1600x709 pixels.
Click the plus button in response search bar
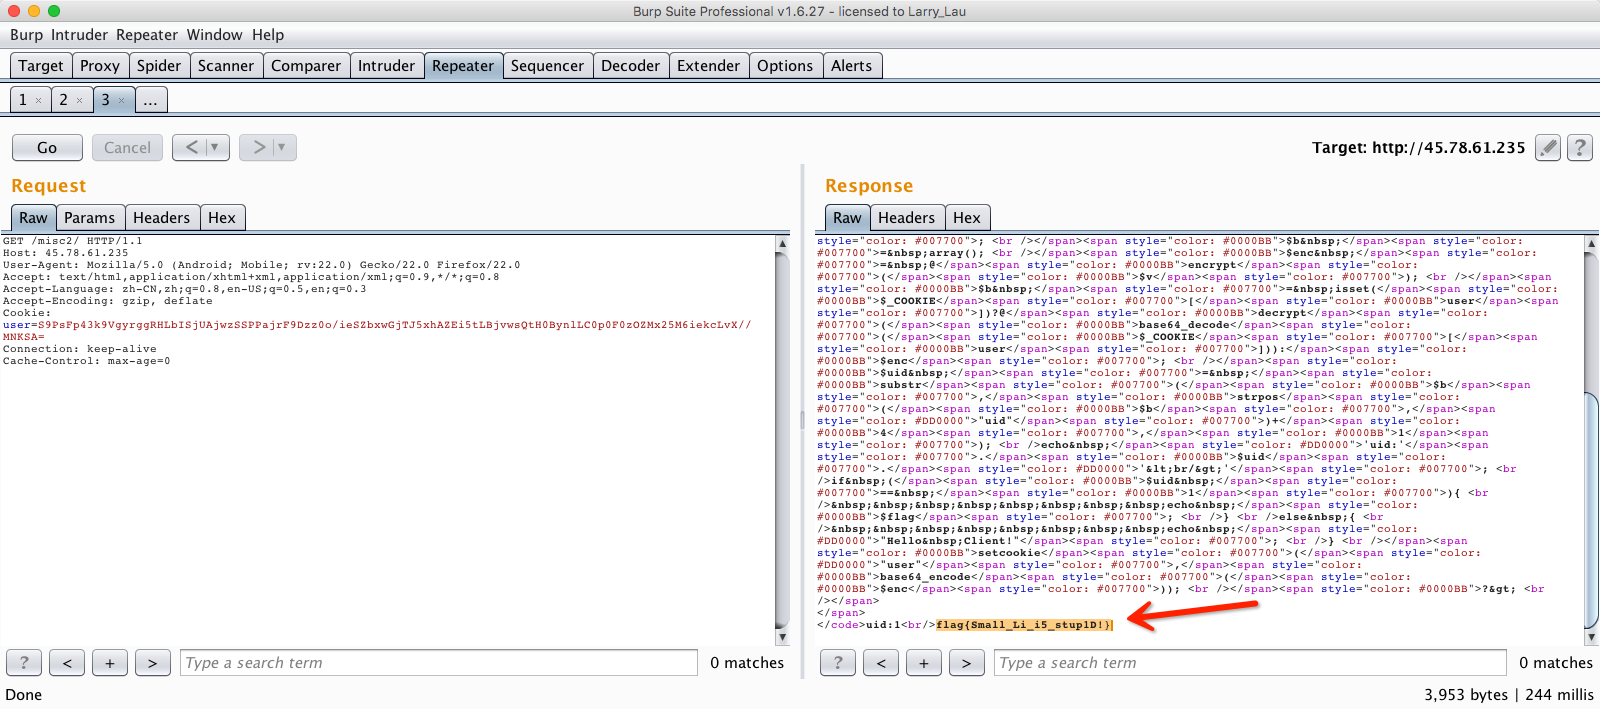tap(924, 662)
